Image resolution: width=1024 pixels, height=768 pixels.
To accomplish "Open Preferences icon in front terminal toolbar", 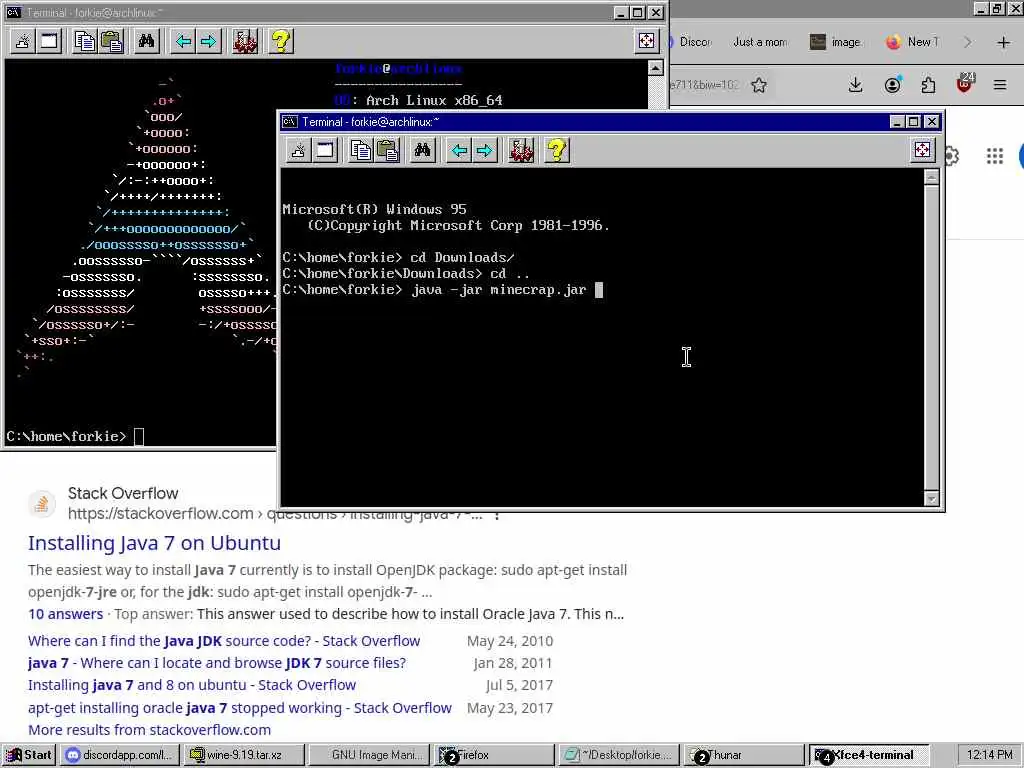I will pos(521,151).
